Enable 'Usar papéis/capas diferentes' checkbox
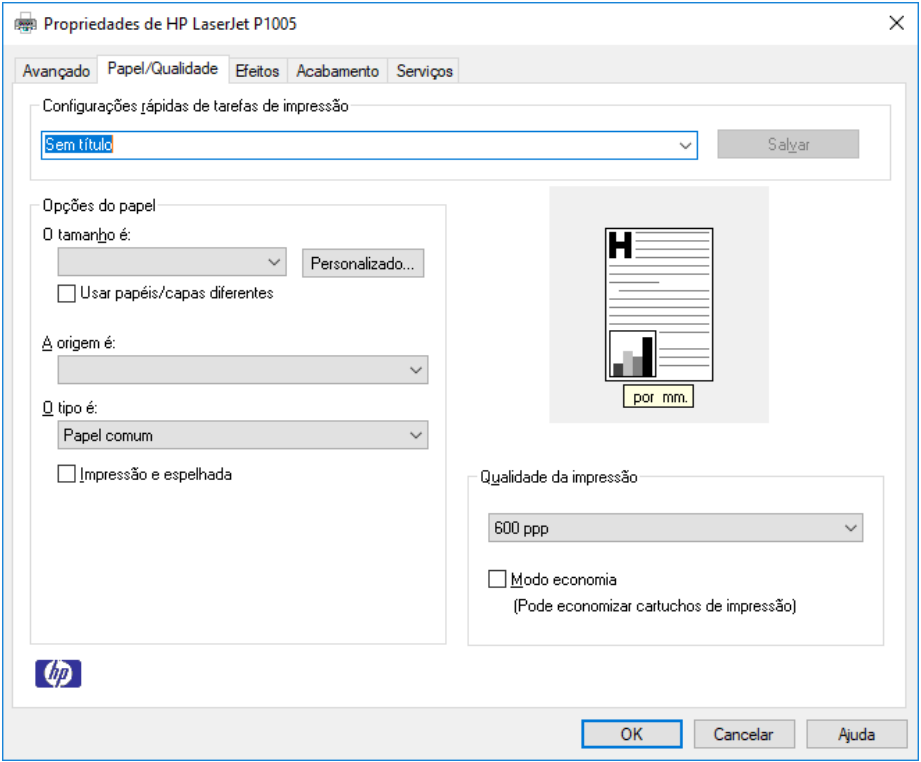The image size is (921, 762). pos(66,293)
